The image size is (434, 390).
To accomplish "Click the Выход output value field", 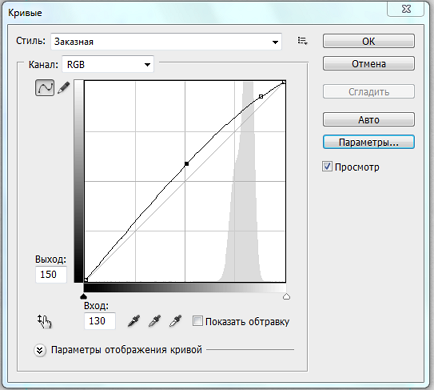I will [51, 275].
